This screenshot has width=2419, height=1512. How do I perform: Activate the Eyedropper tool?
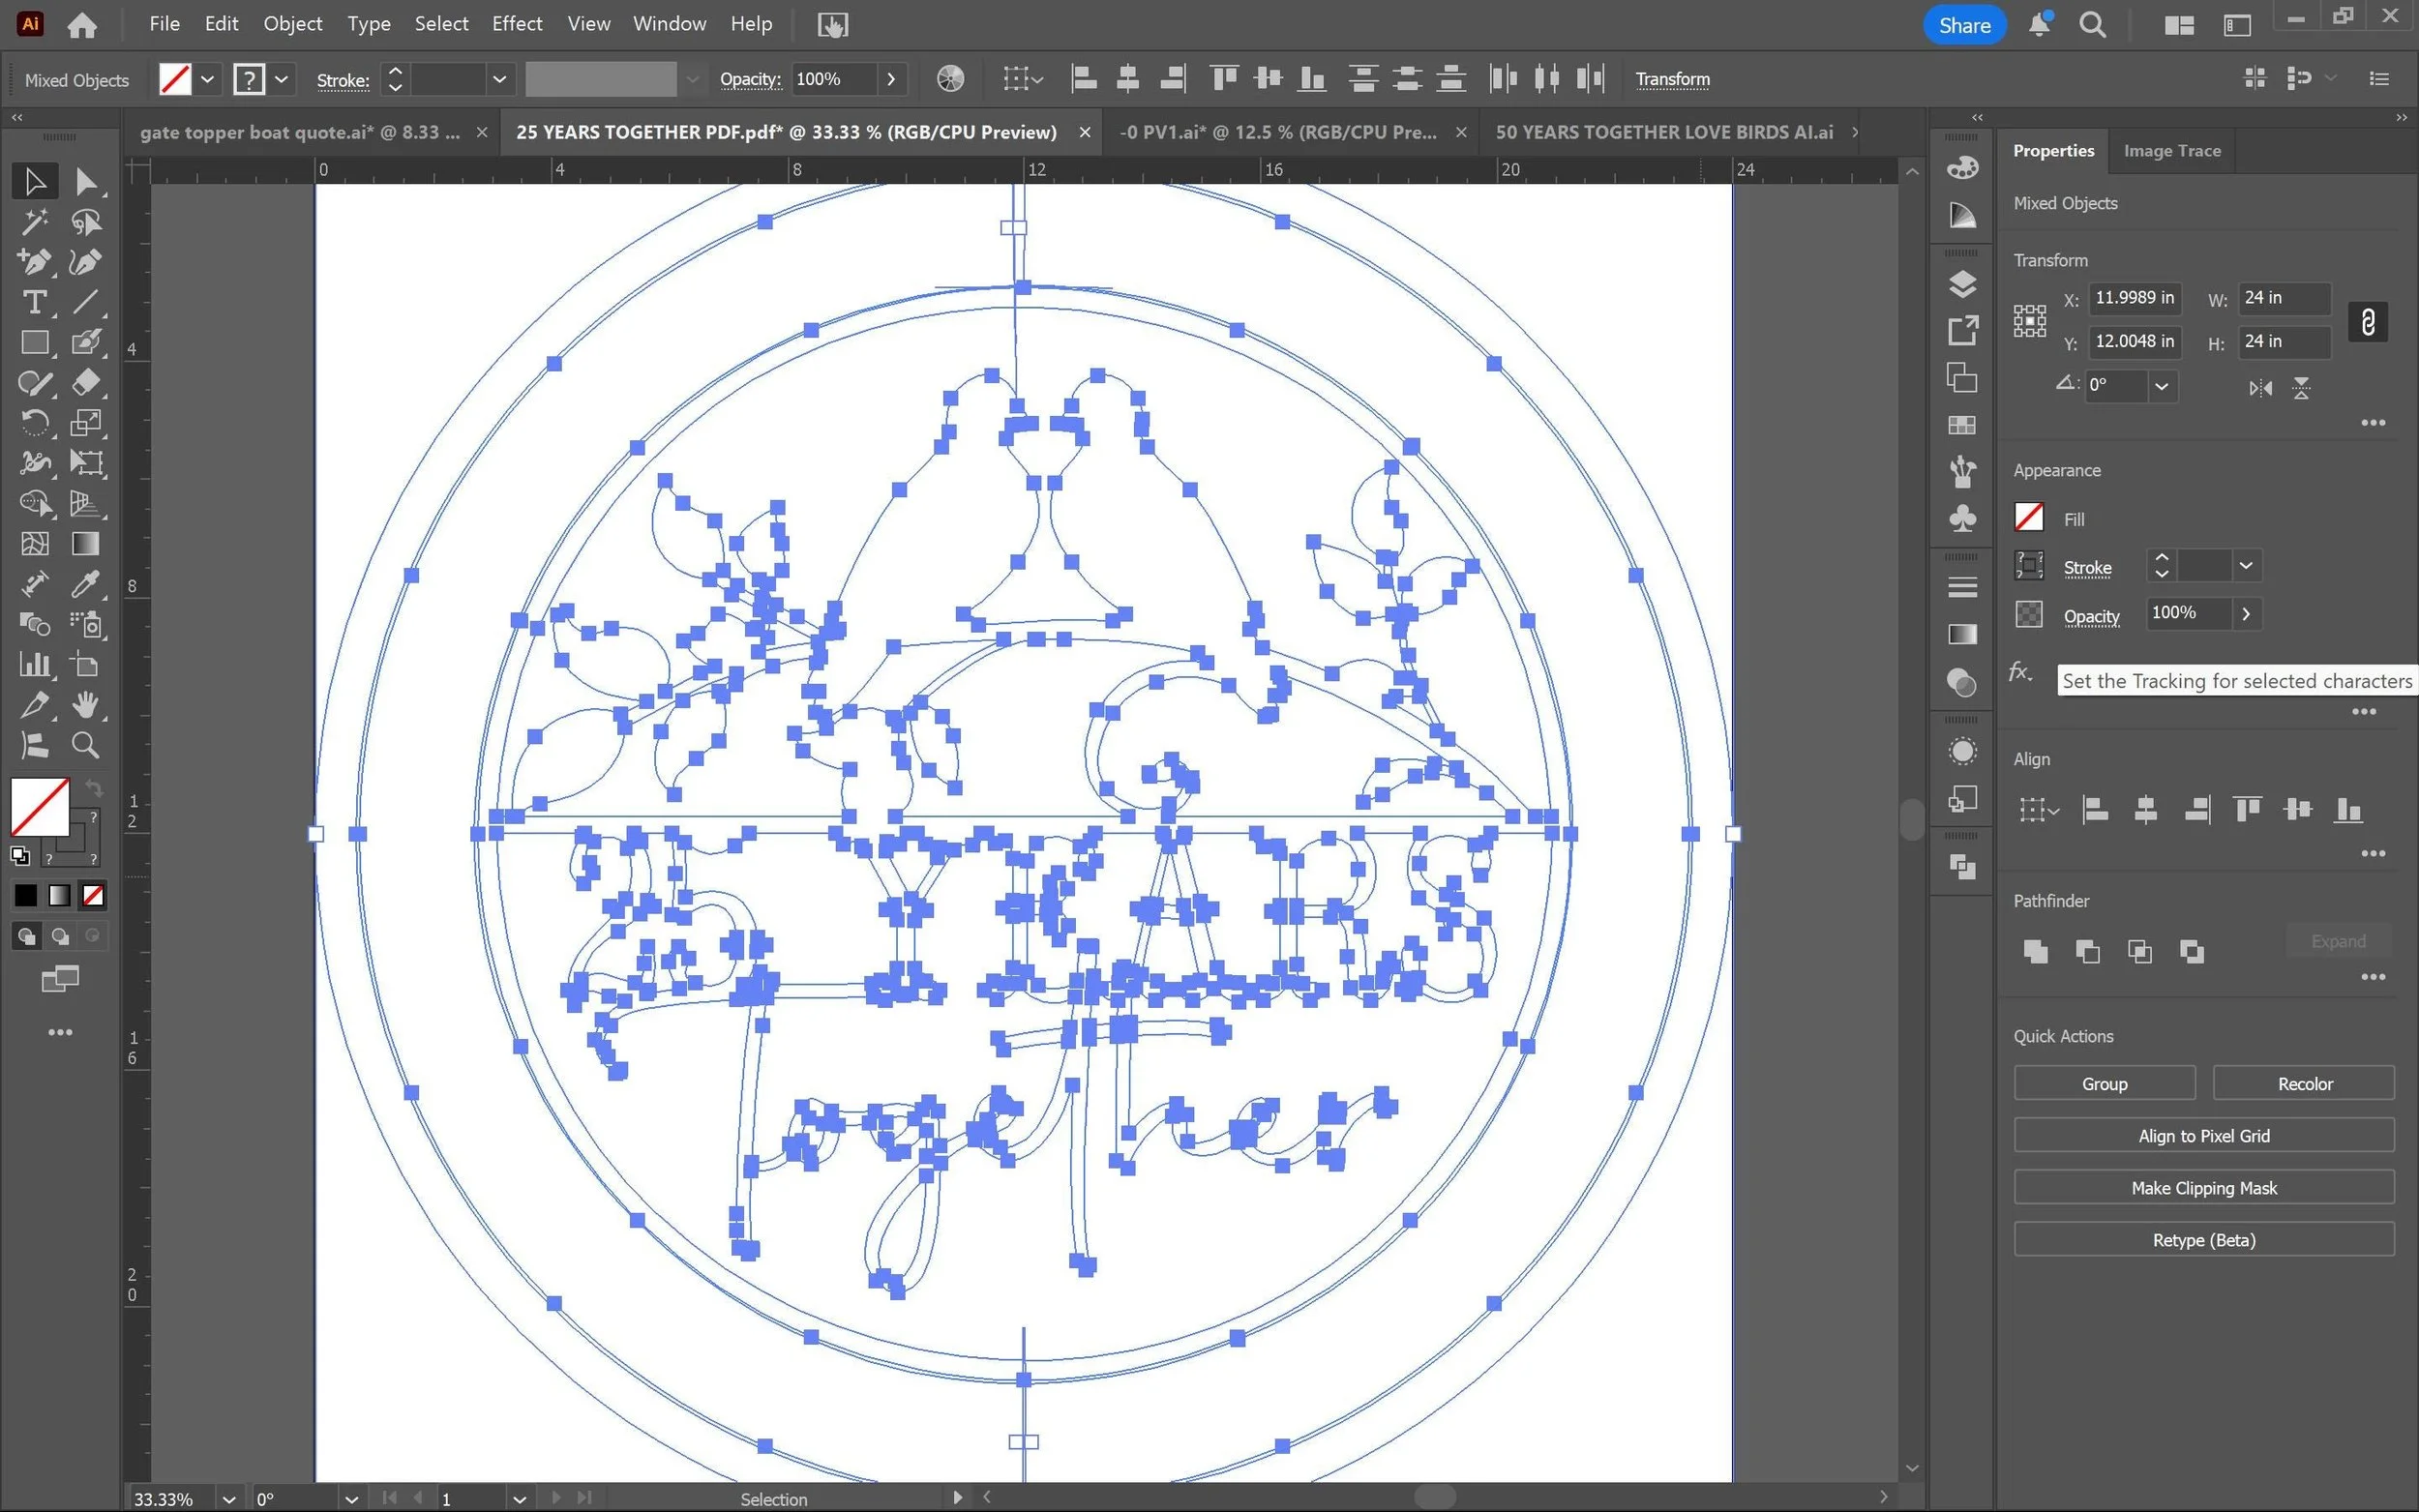pos(86,584)
